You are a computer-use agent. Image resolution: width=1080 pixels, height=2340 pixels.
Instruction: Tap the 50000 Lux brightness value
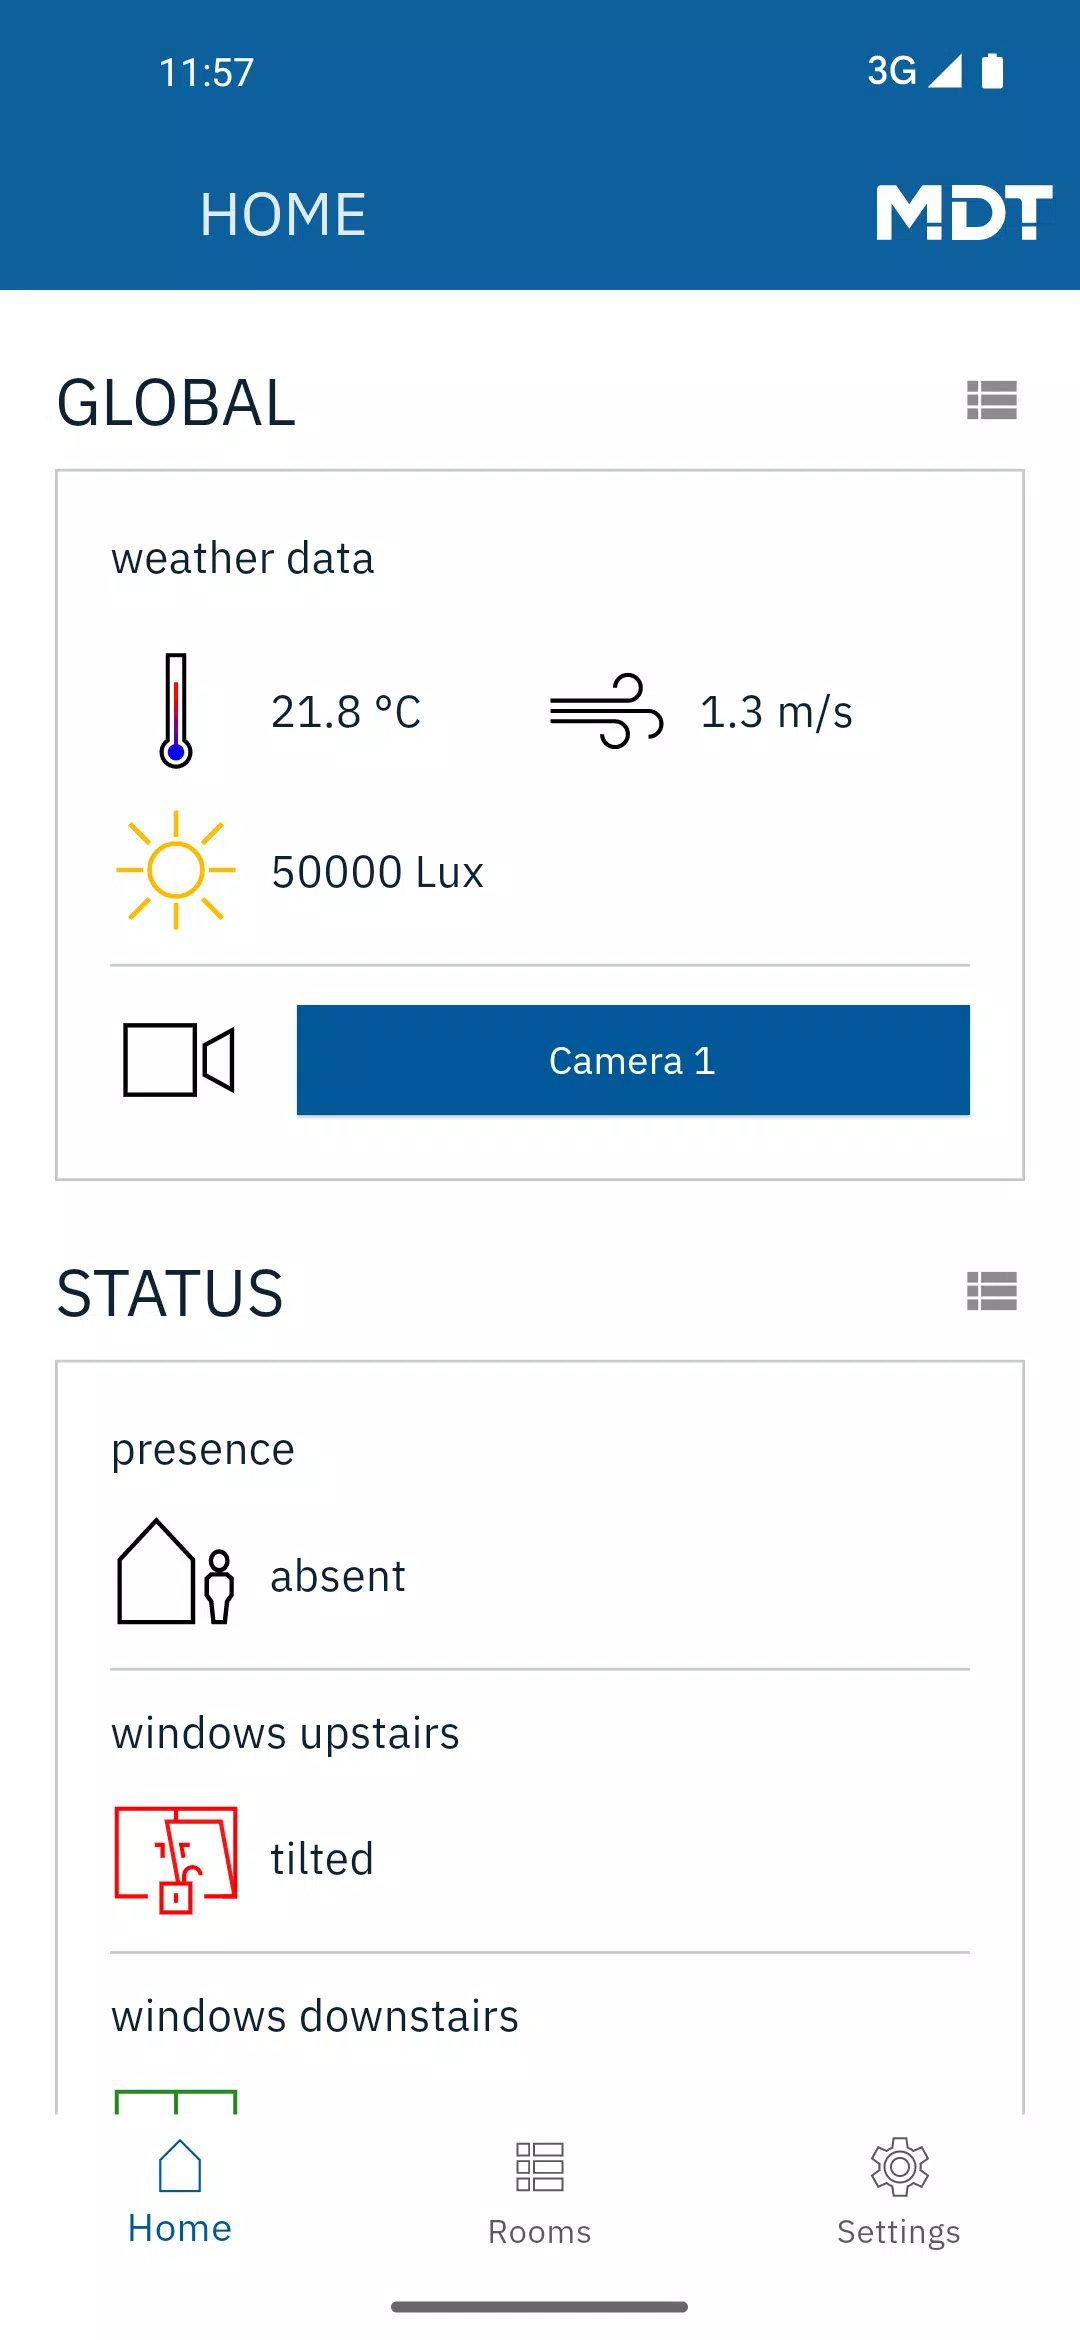tap(378, 872)
